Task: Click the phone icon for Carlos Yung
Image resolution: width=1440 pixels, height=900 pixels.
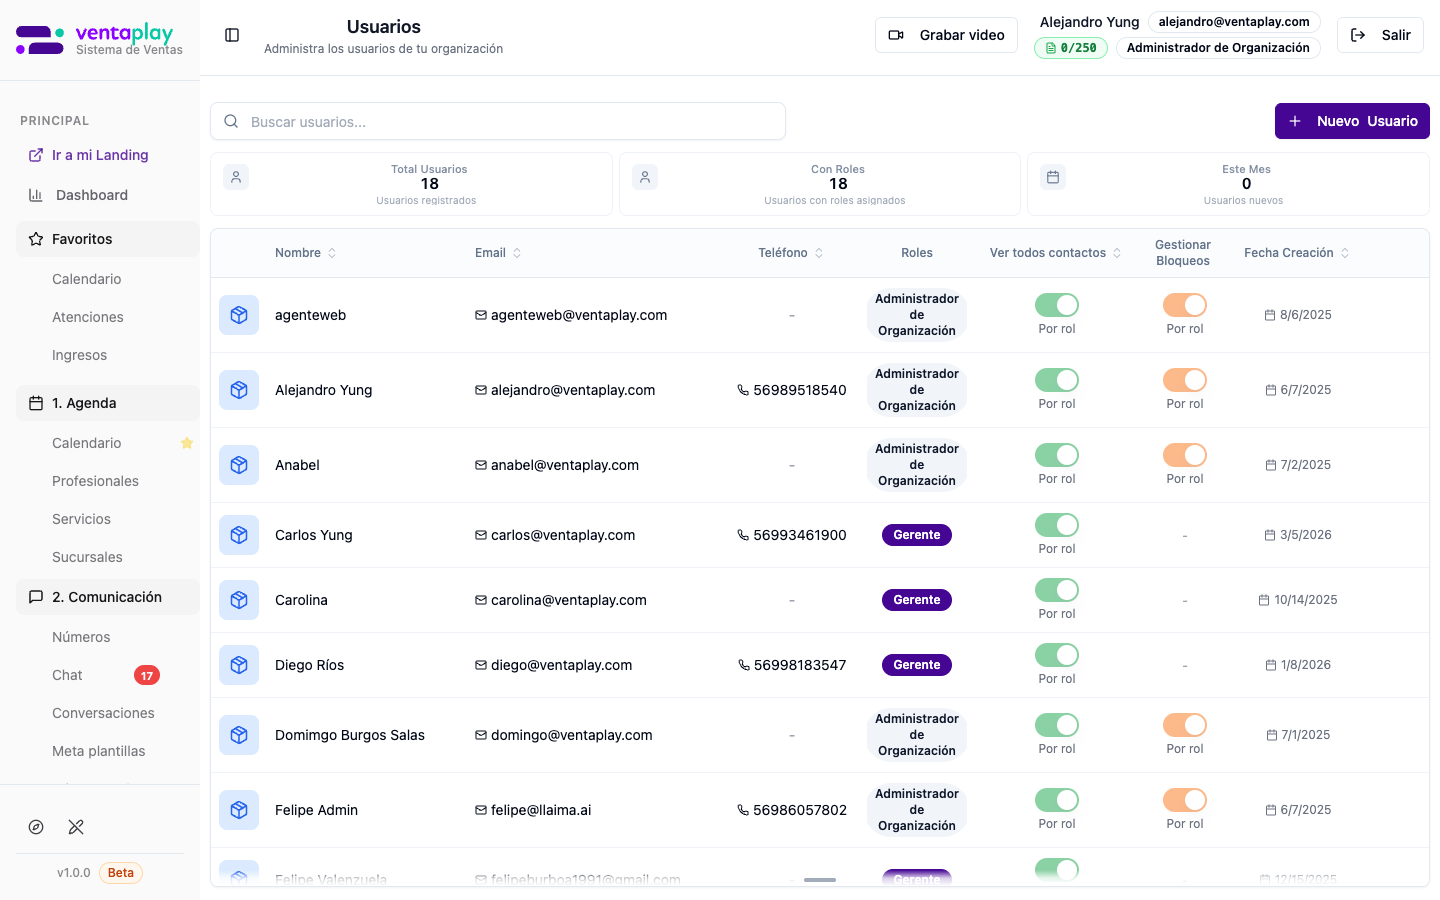Action: pos(743,535)
